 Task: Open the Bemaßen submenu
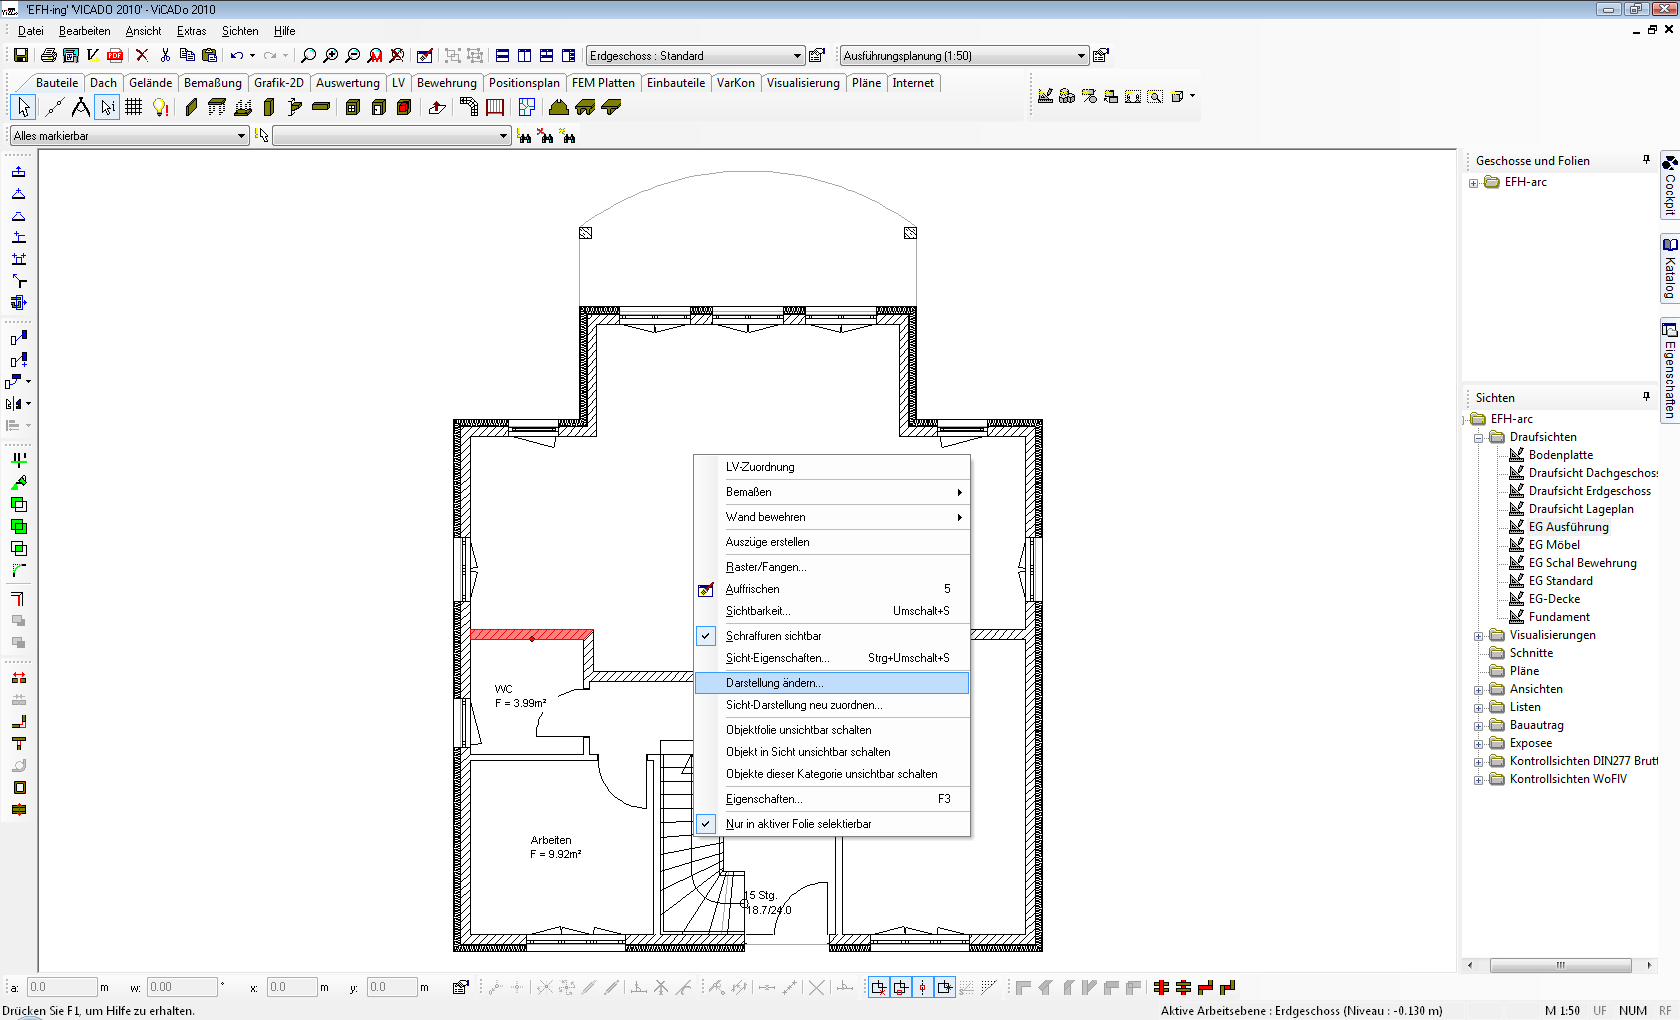pos(832,492)
